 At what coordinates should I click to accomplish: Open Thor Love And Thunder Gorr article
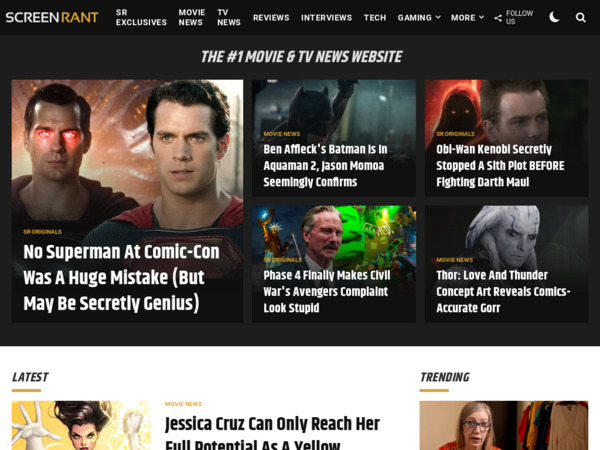coord(503,291)
